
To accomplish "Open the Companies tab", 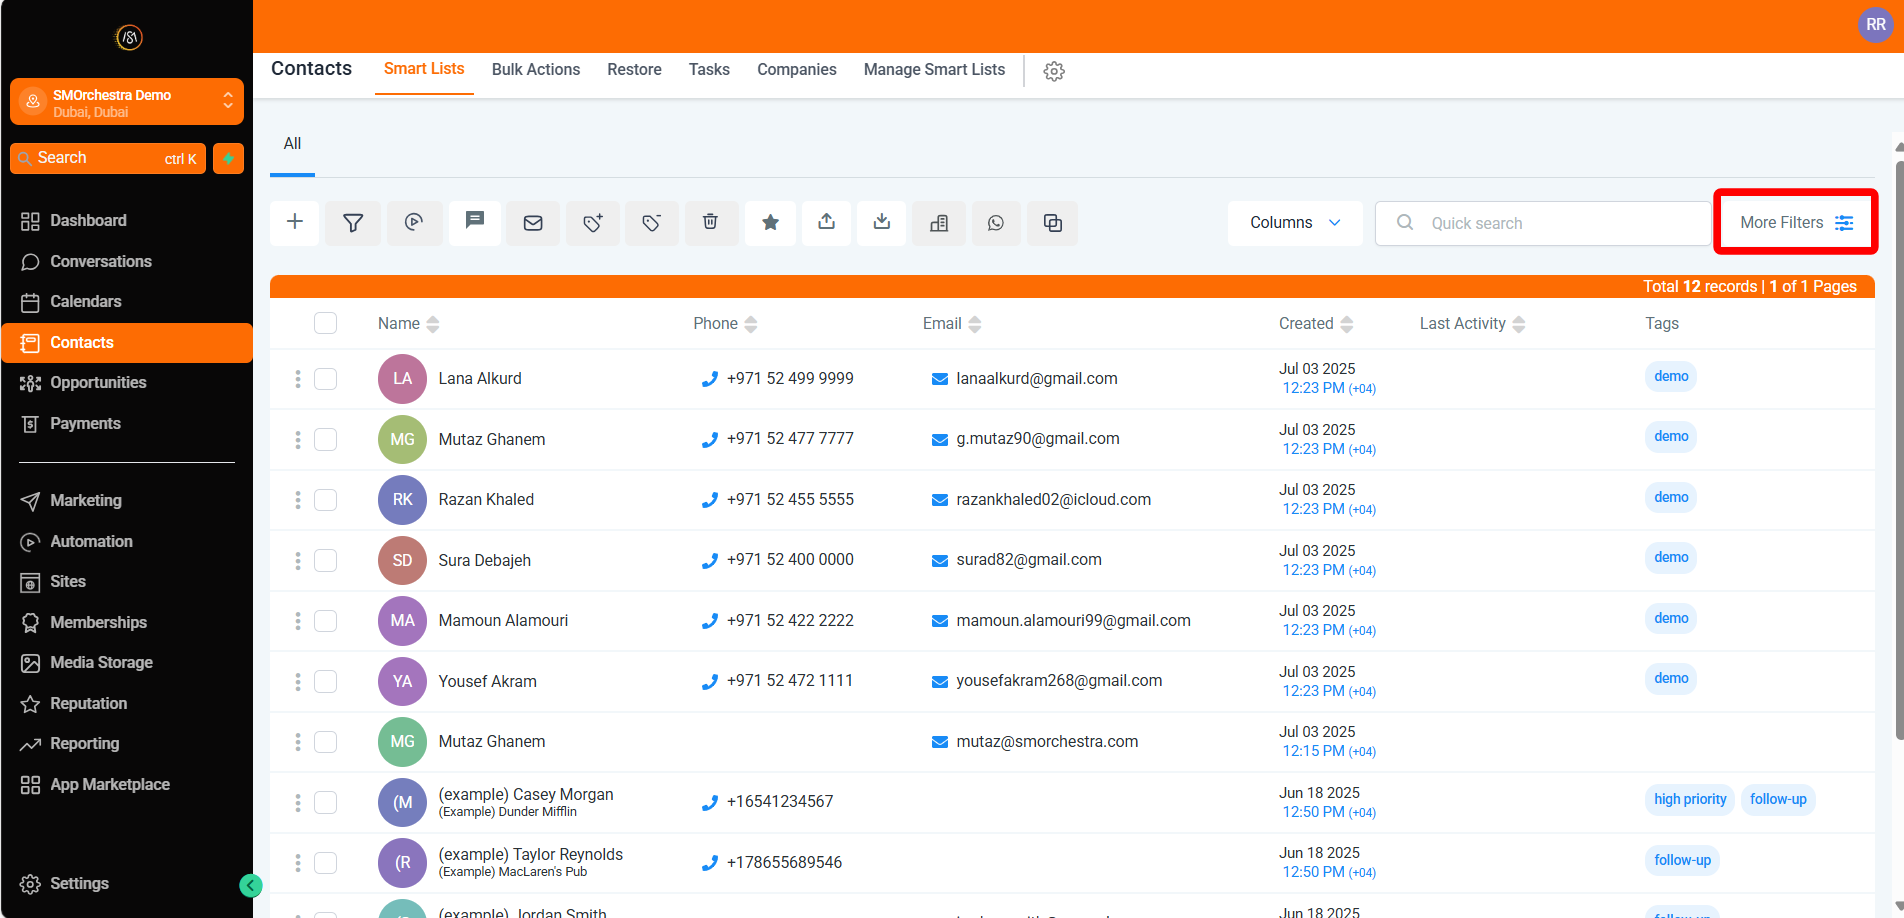I will pyautogui.click(x=796, y=69).
